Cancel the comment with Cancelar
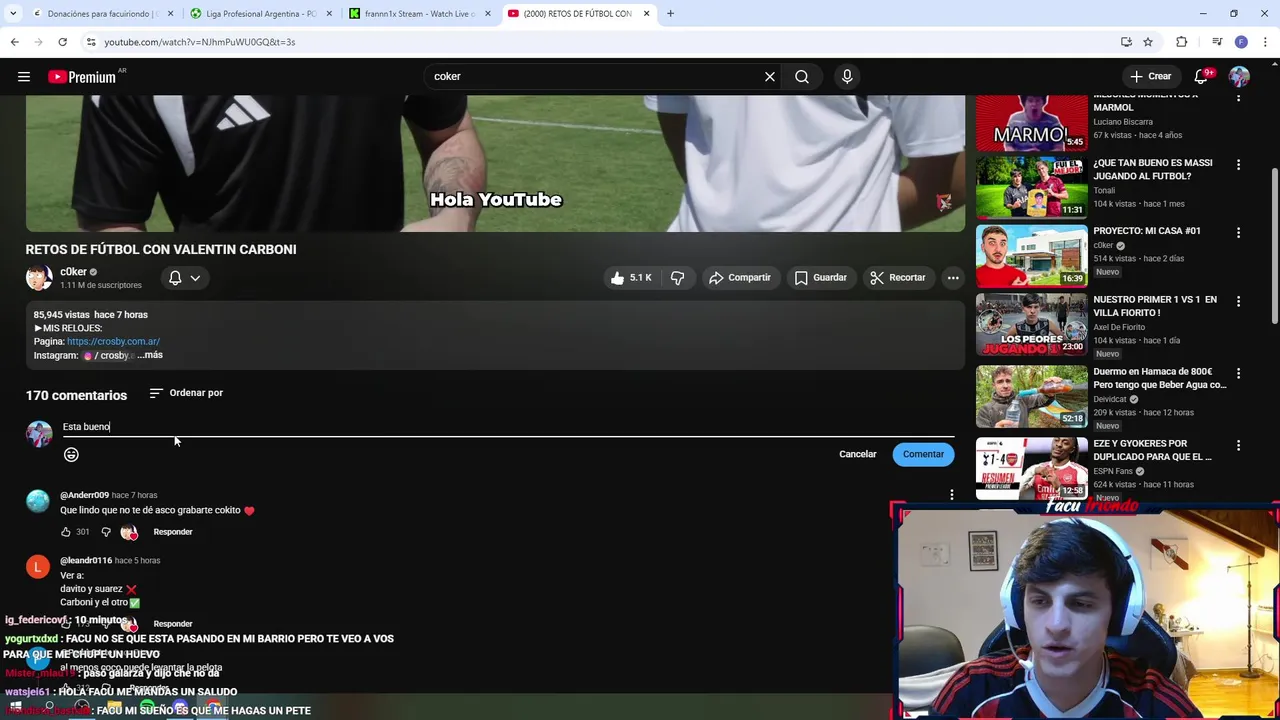The image size is (1280, 720). [x=858, y=454]
